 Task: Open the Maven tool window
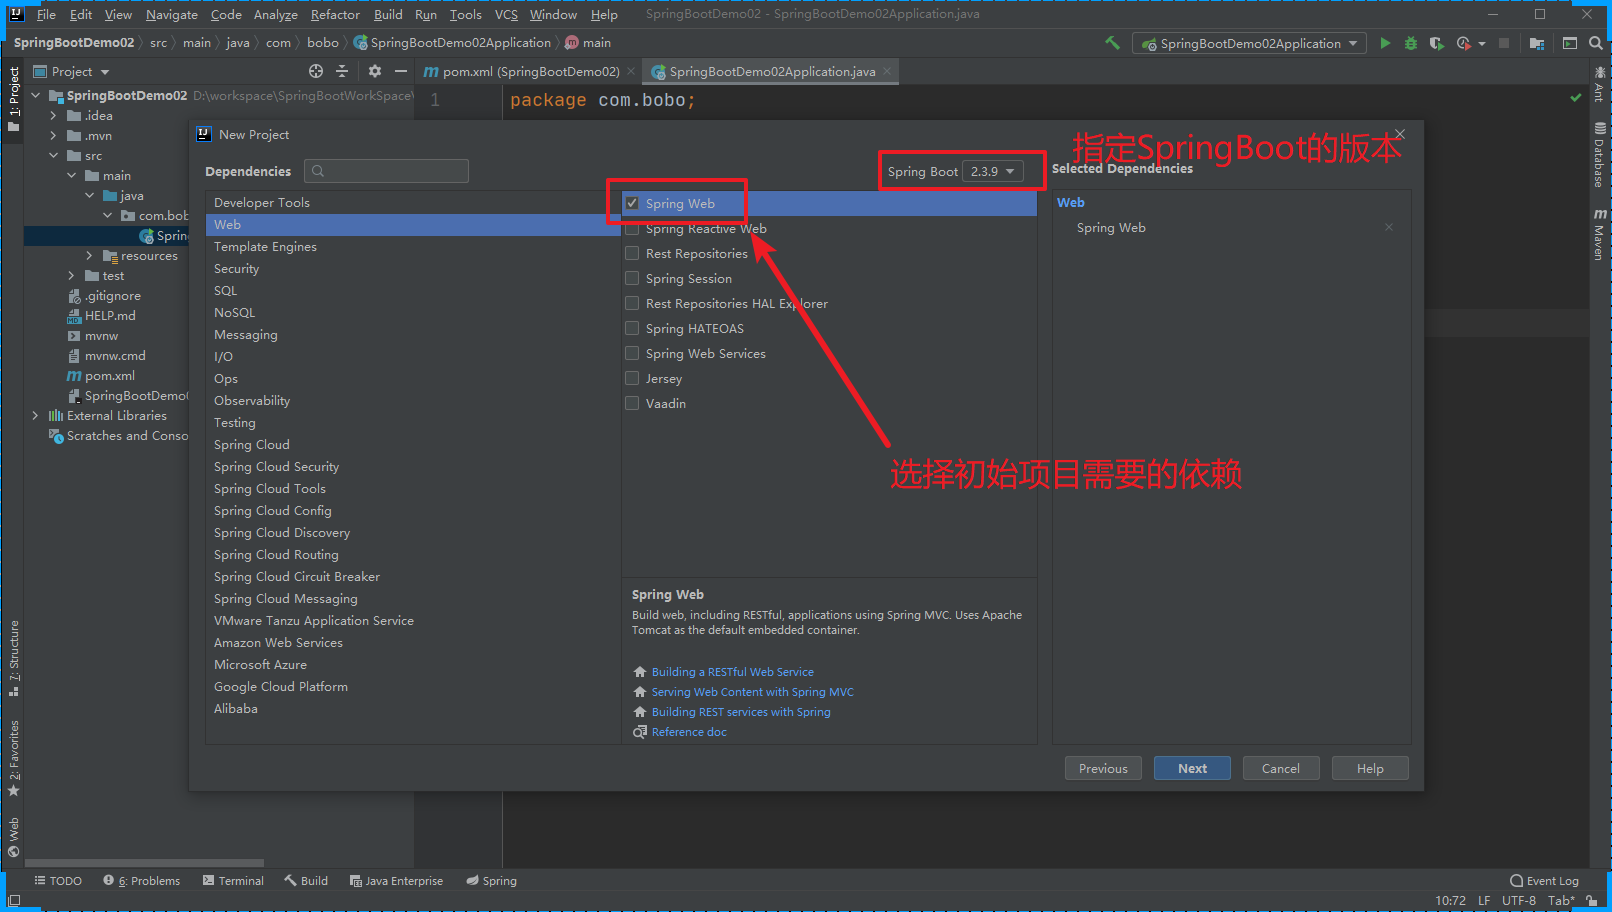[x=1600, y=234]
